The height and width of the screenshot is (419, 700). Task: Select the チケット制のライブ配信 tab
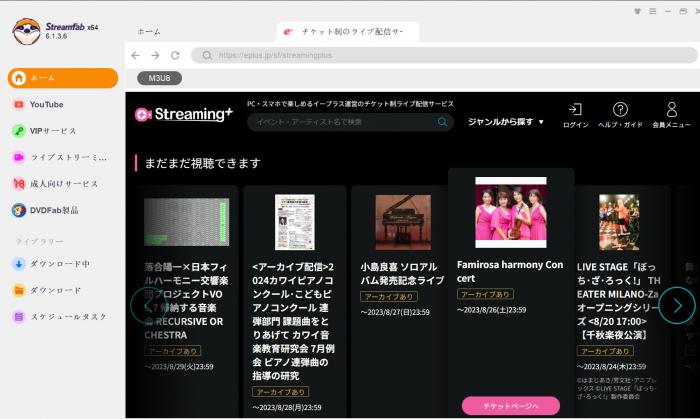click(x=348, y=32)
